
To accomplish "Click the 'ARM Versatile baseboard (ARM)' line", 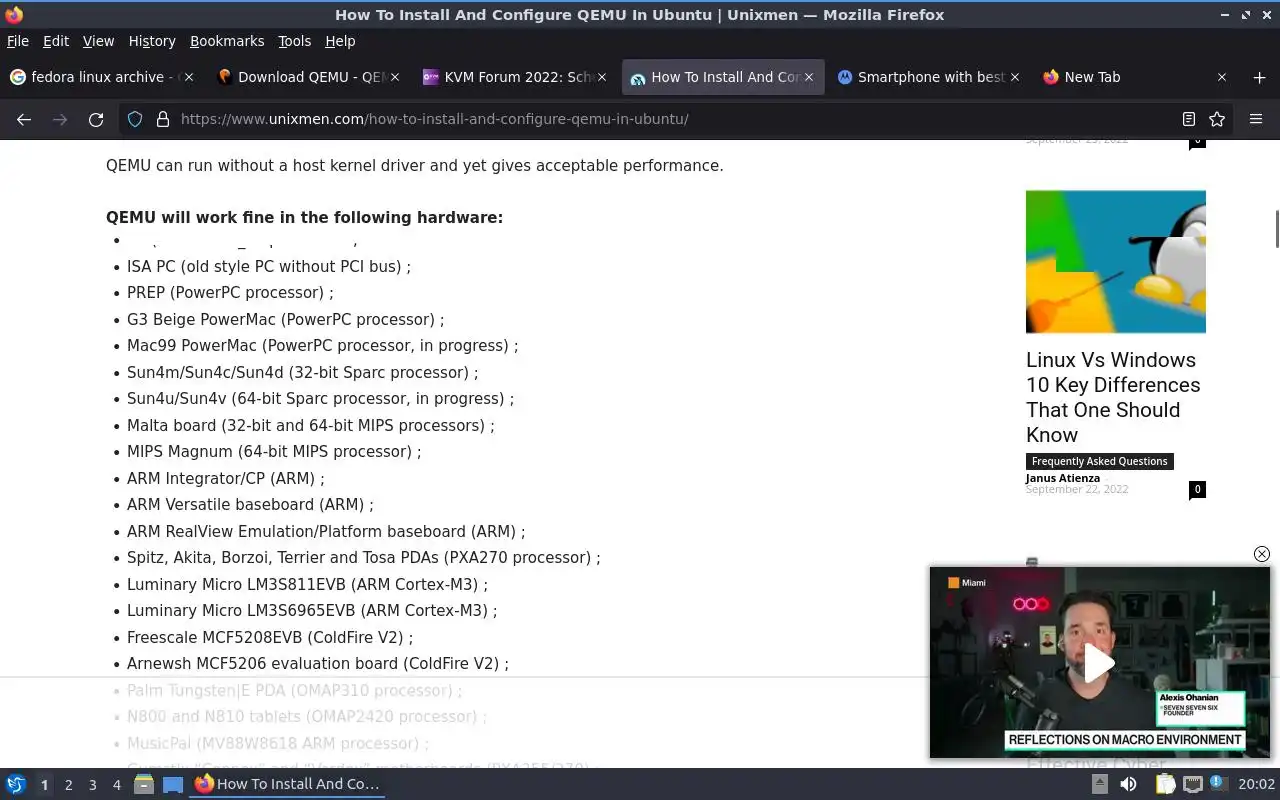I will point(250,505).
